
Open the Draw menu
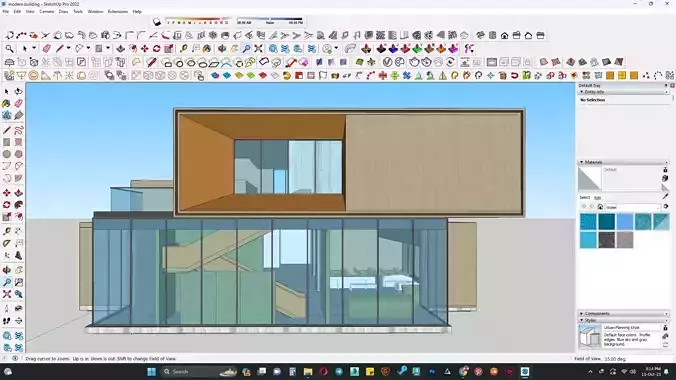(x=63, y=12)
